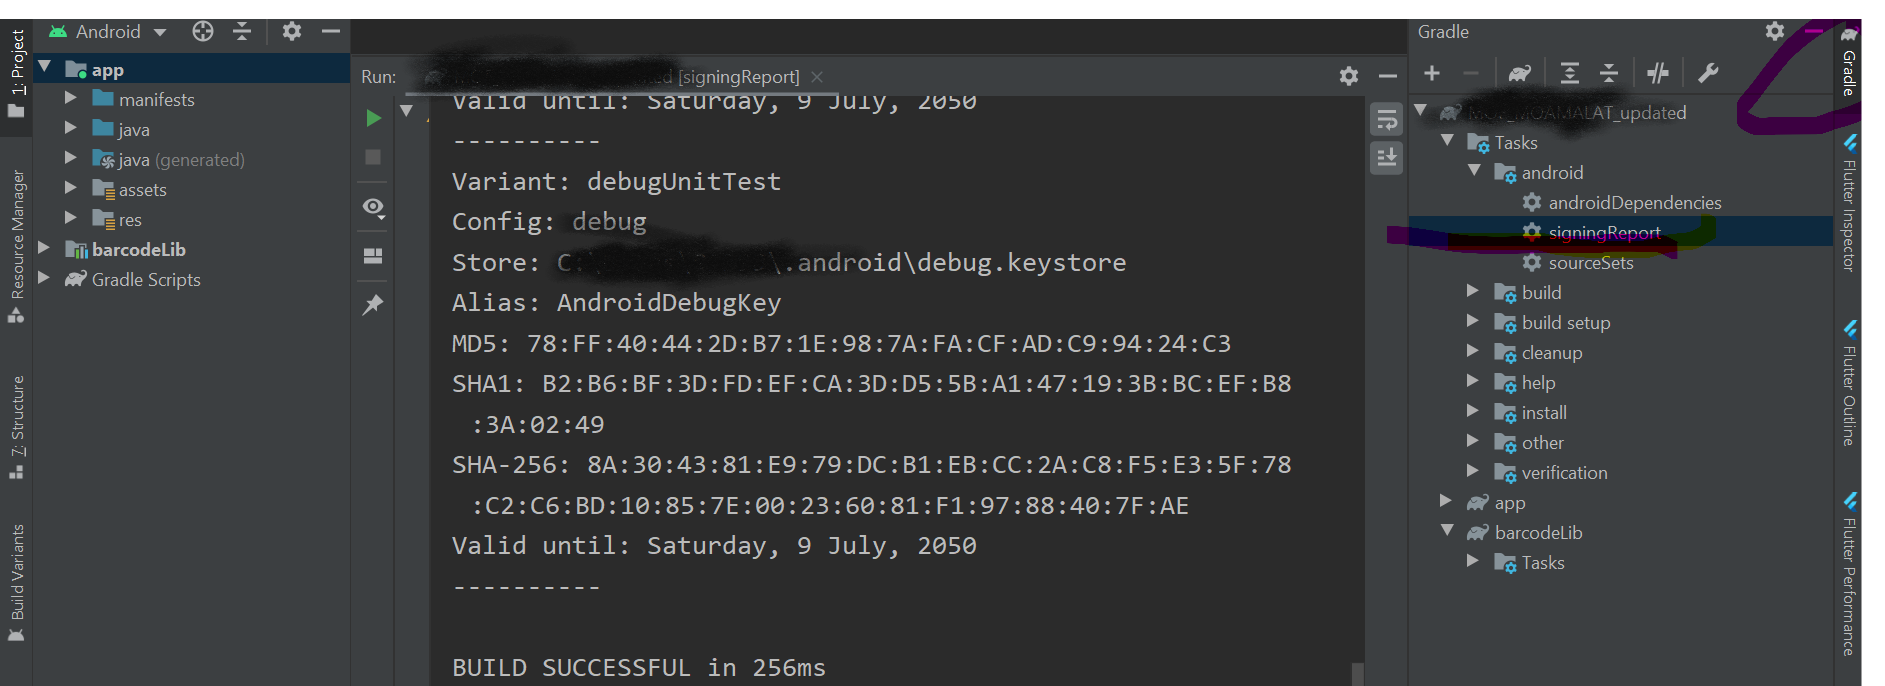The height and width of the screenshot is (686, 1885).
Task: Open the Build Variants side tab
Action: click(x=17, y=582)
